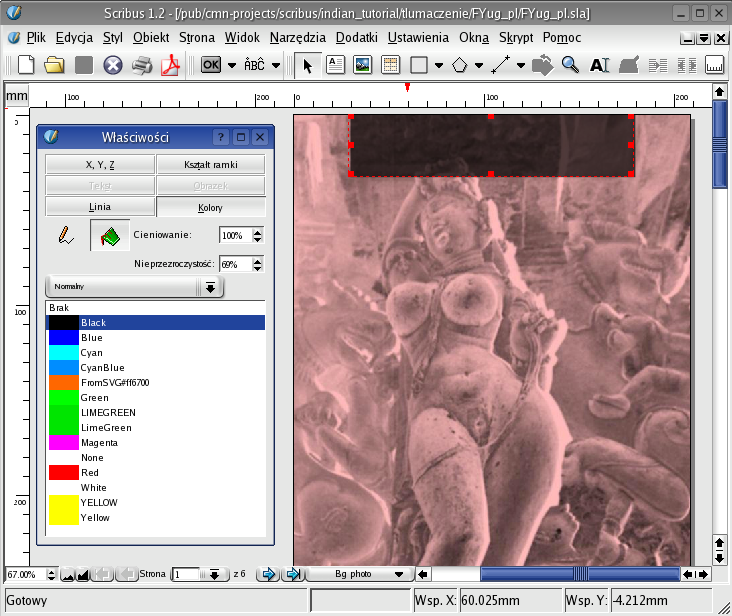Open the Obiekt menu
732x616 pixels.
151,37
